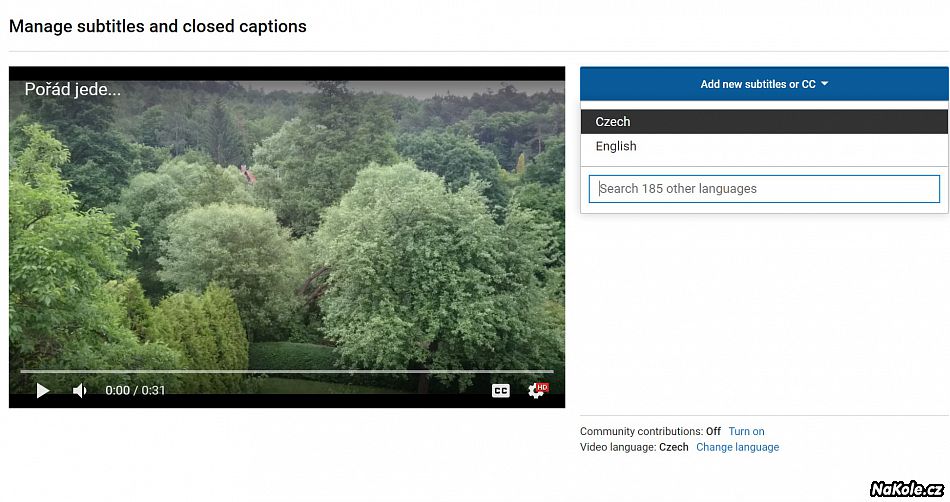Focus the Search 185 other languages field

click(x=764, y=189)
